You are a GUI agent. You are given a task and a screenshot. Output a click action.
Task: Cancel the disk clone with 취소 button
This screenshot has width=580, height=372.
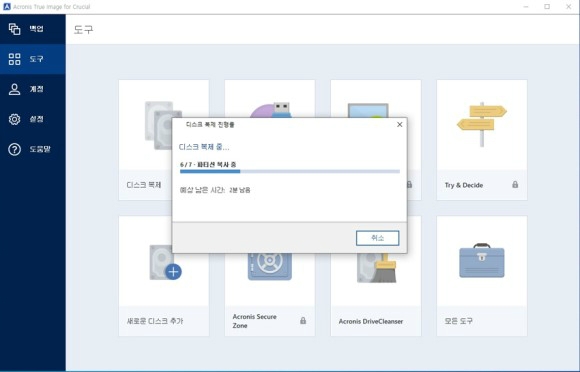(377, 238)
